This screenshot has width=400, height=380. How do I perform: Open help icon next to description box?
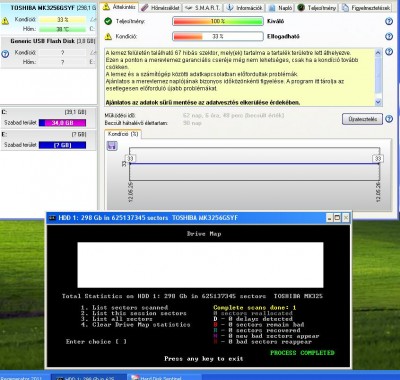pos(389,52)
